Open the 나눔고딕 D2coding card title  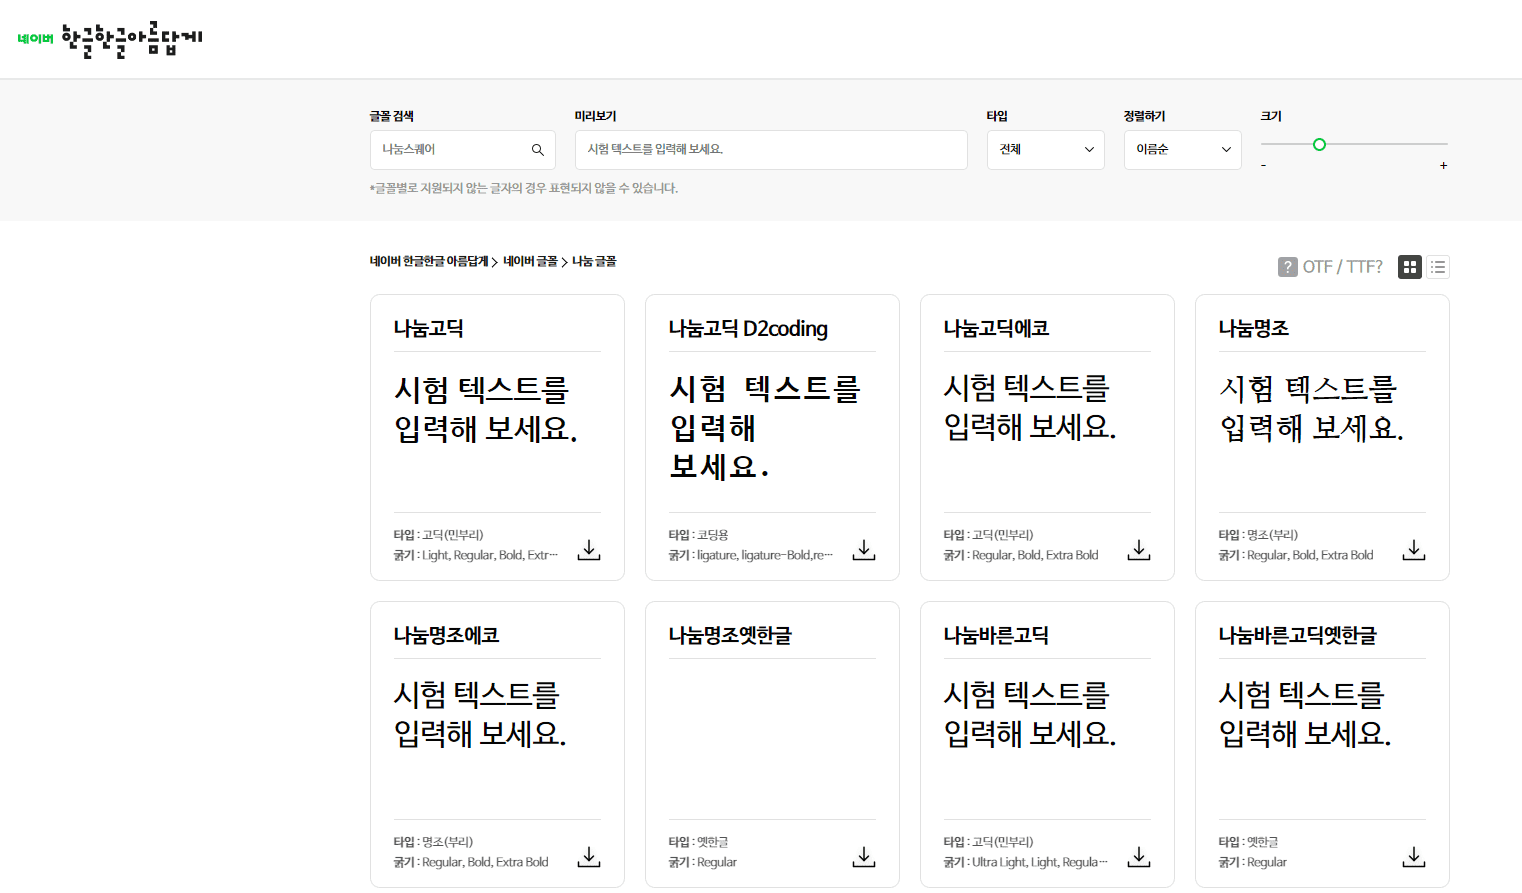pos(748,329)
